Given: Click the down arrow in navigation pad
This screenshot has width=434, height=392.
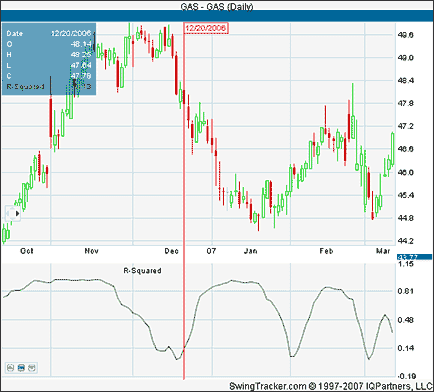Looking at the screenshot, I should pos(12,219).
